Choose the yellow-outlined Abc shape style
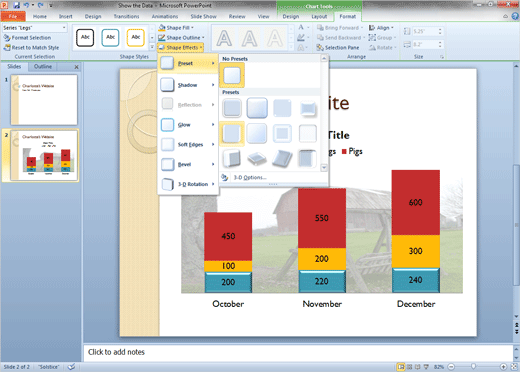This screenshot has height=372, width=520. [x=135, y=37]
